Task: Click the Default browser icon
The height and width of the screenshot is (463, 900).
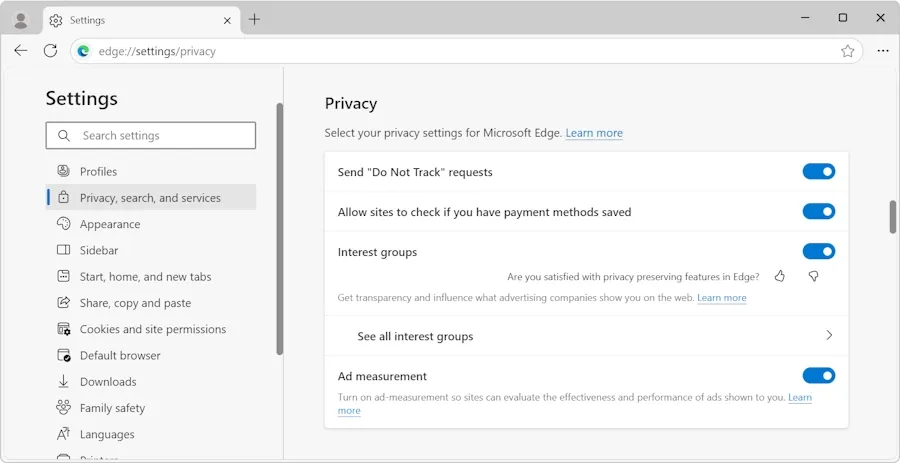Action: [x=64, y=356]
